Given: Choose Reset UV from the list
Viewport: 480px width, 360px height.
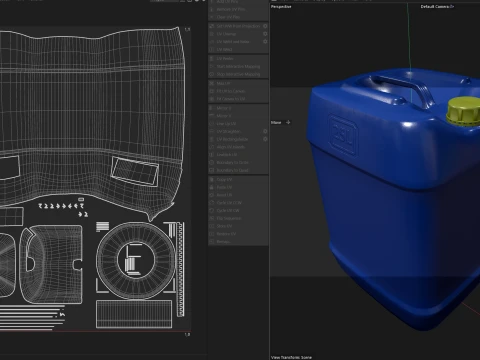Looking at the screenshot, I should (238, 195).
